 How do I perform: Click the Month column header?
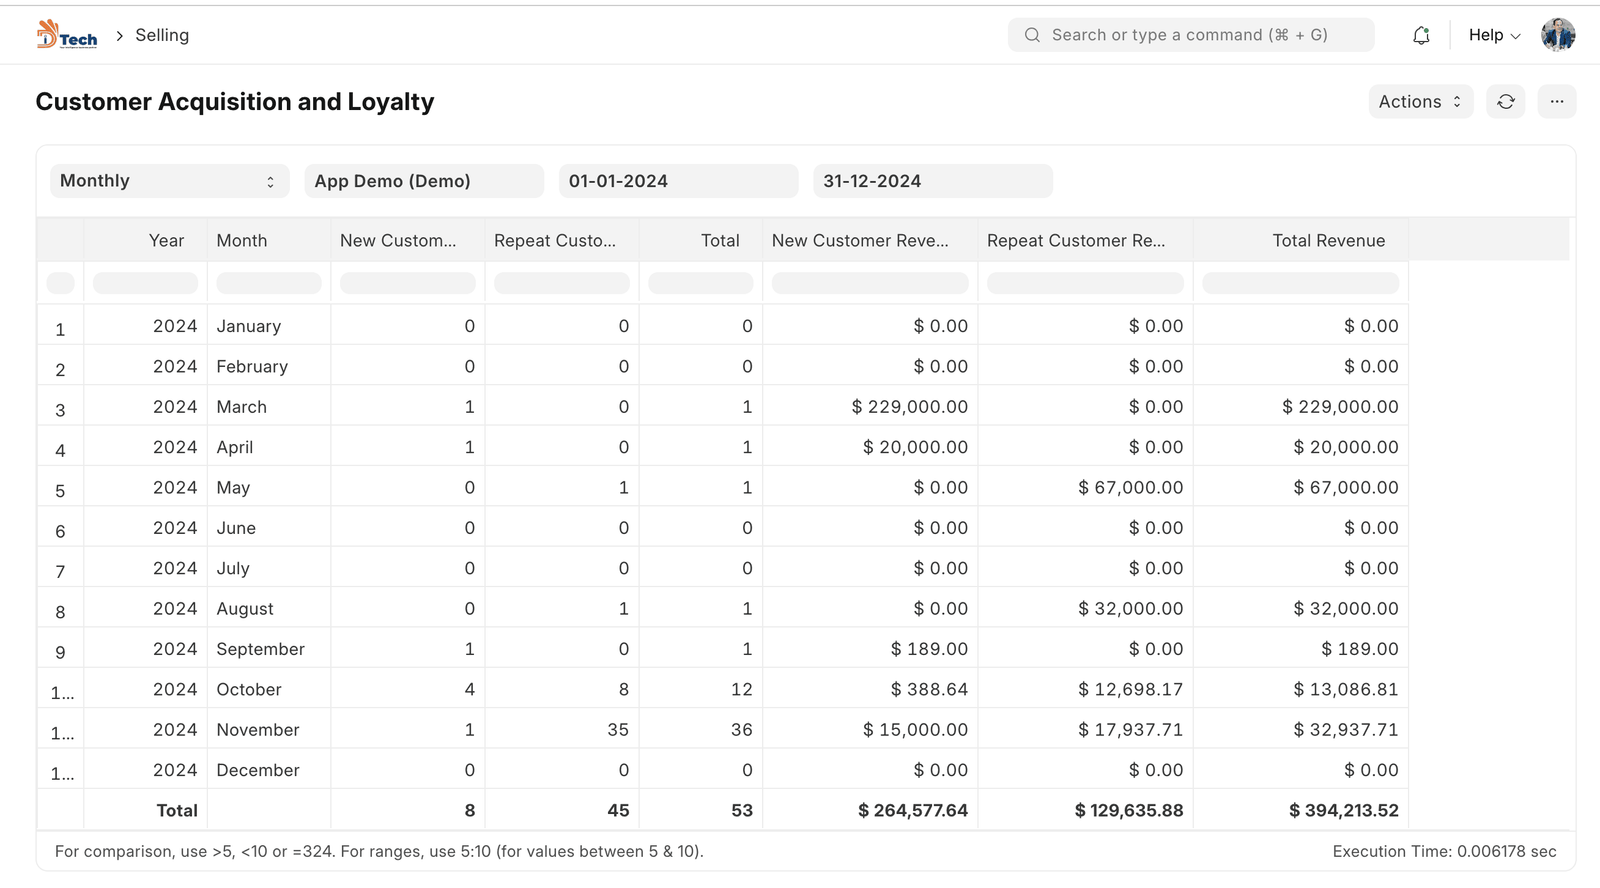point(242,240)
